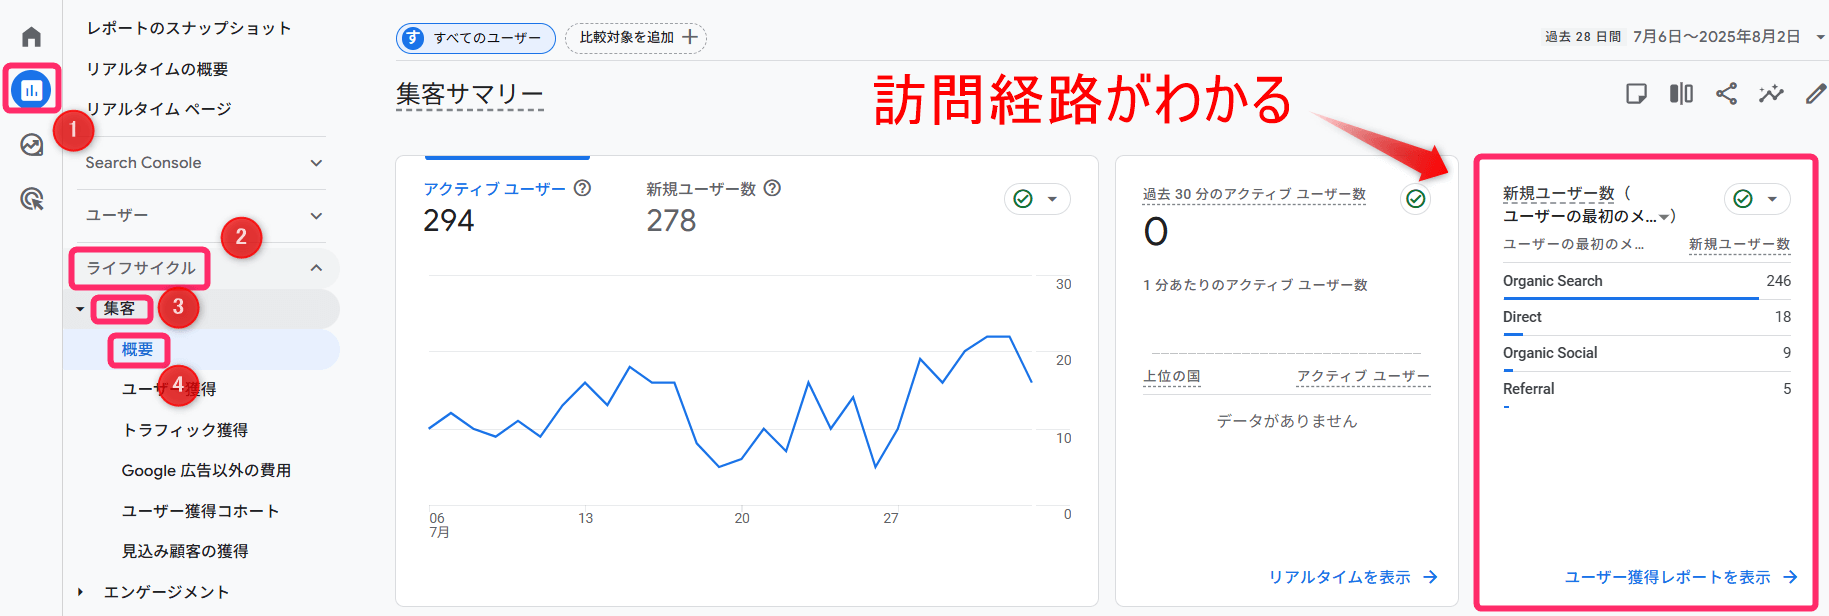Open the date range dropdown arrow
This screenshot has height=616, width=1829.
[x=1820, y=37]
